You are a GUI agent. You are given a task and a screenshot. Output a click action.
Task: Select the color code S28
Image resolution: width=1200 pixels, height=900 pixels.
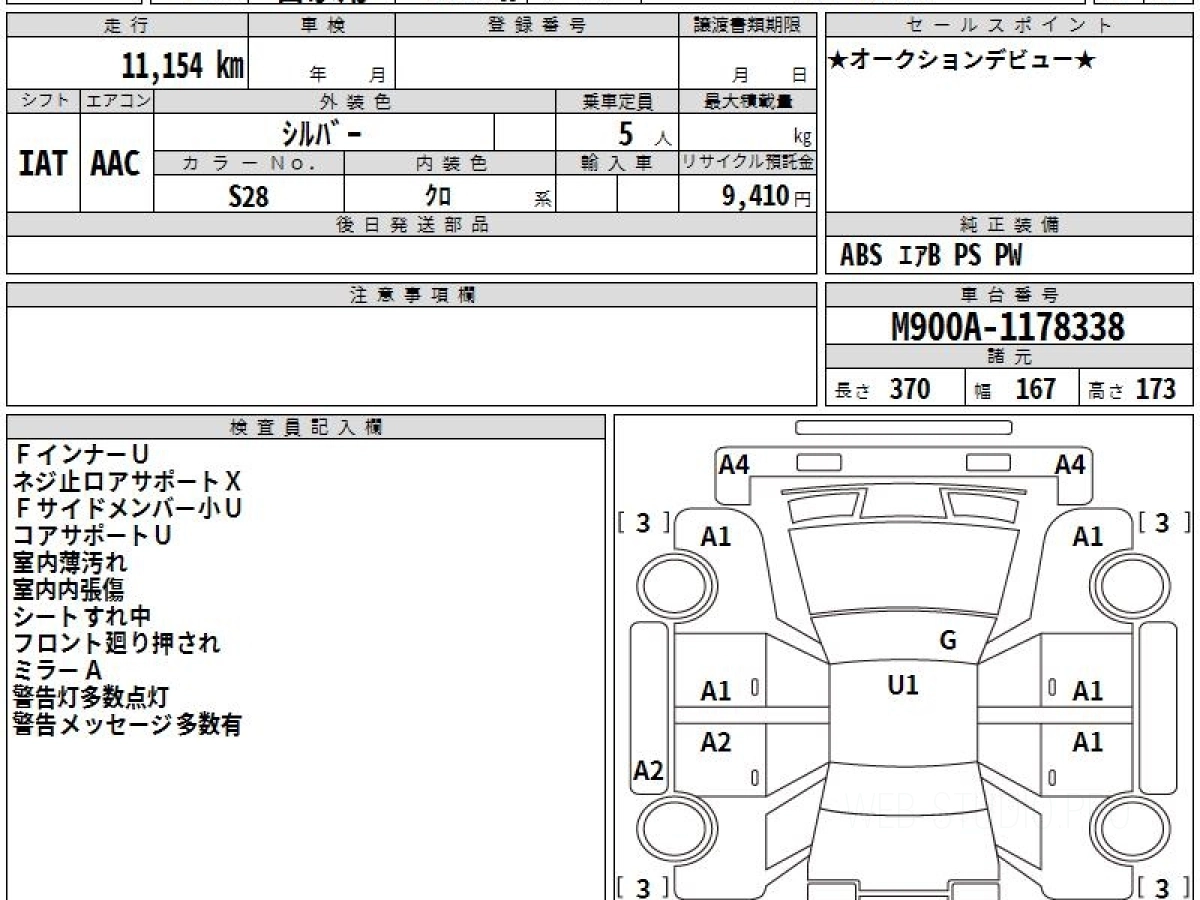[x=248, y=196]
